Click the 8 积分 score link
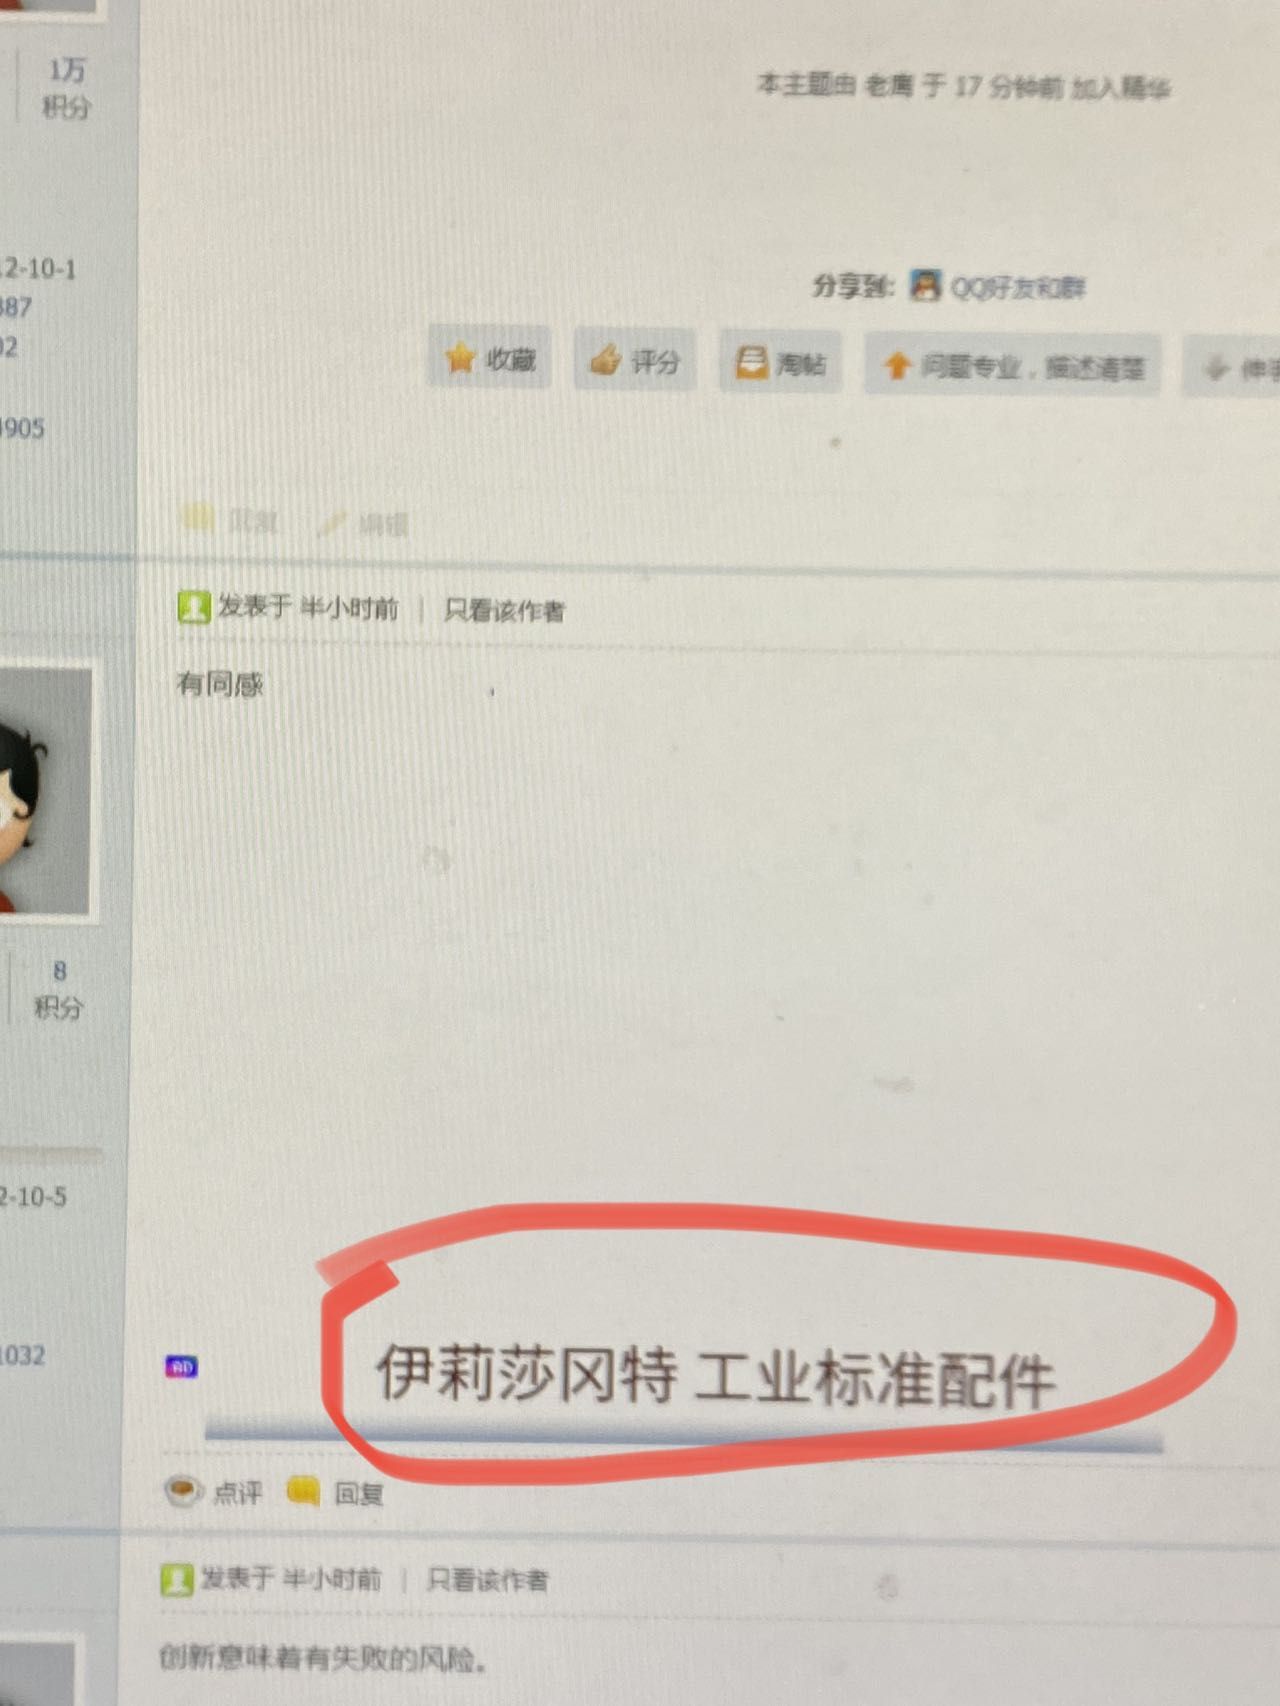 point(58,989)
